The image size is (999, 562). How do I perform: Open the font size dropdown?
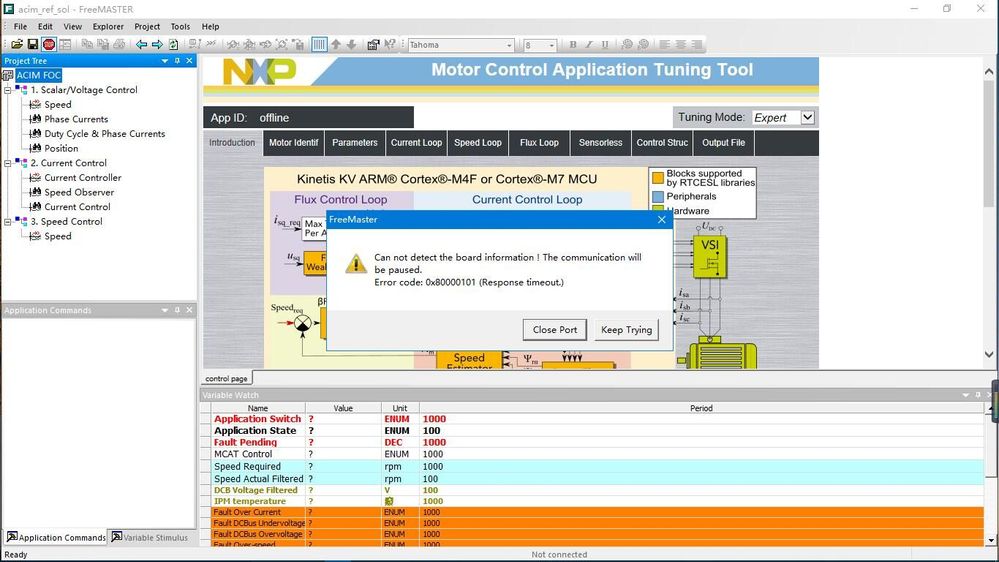click(x=552, y=45)
